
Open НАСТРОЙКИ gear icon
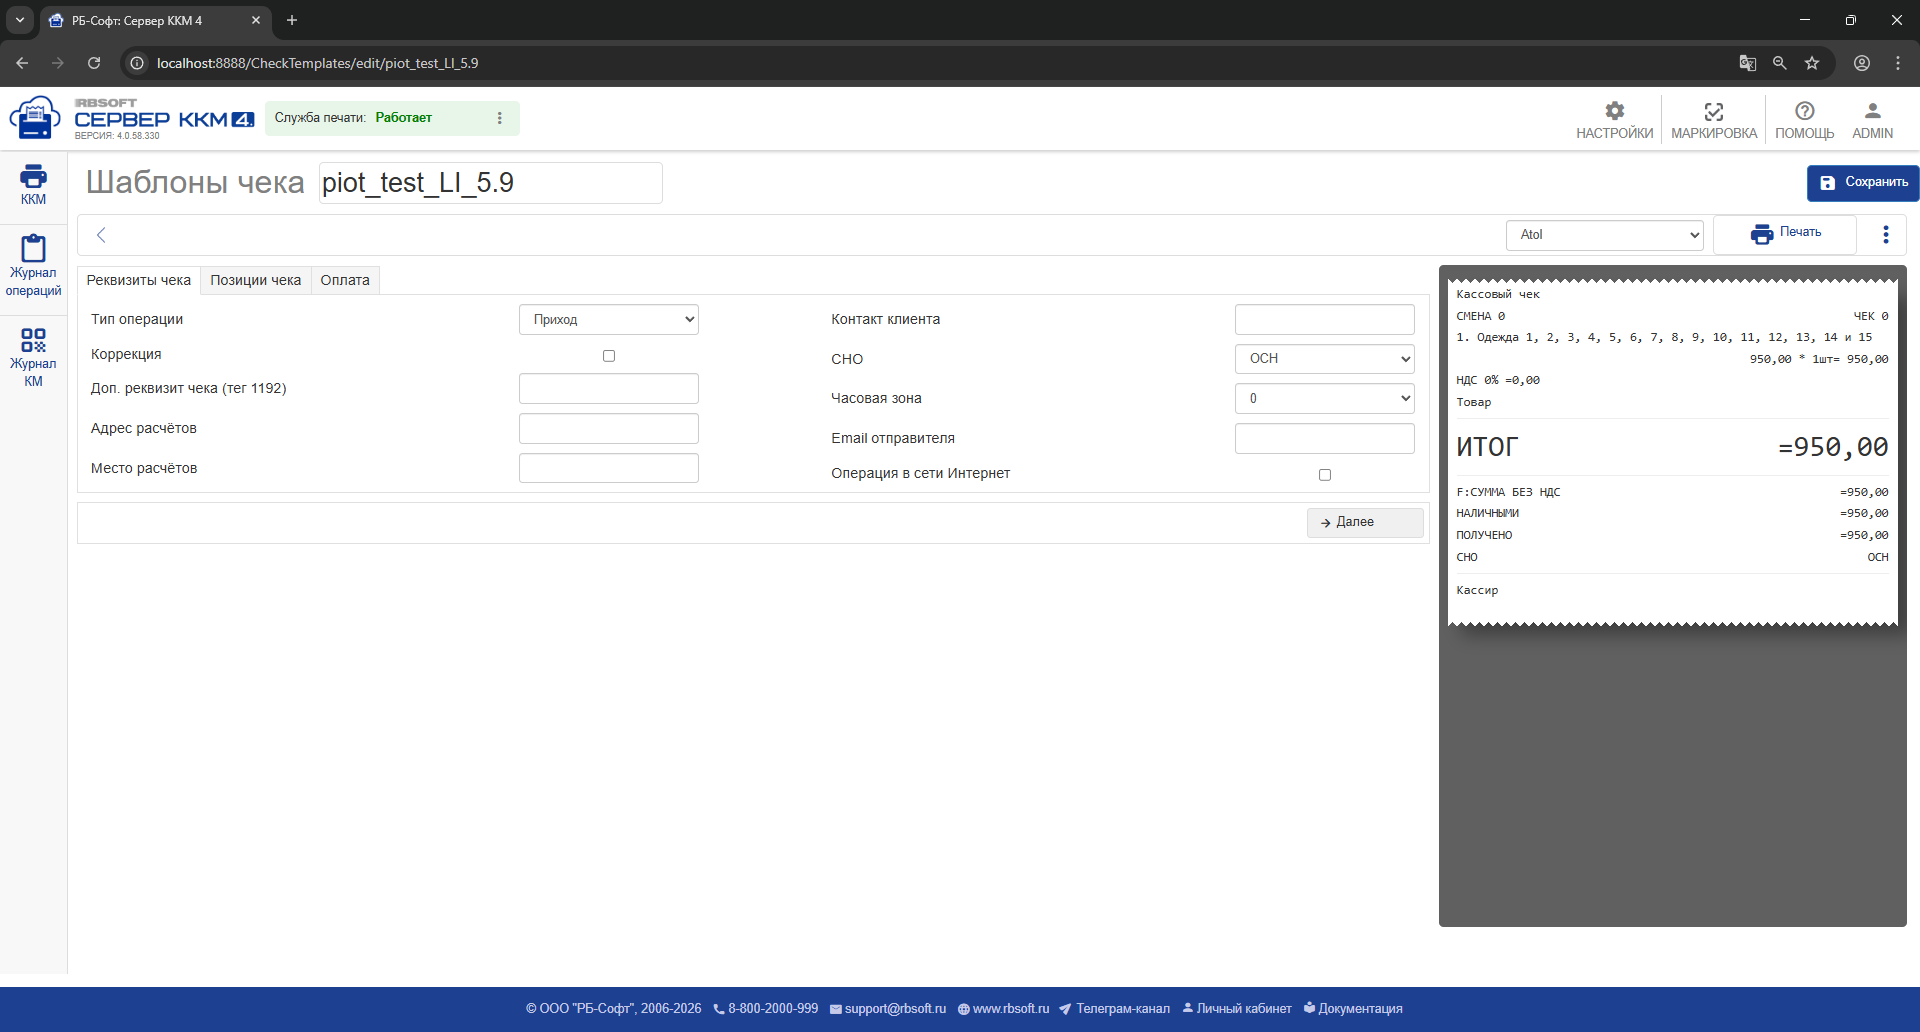click(1614, 111)
